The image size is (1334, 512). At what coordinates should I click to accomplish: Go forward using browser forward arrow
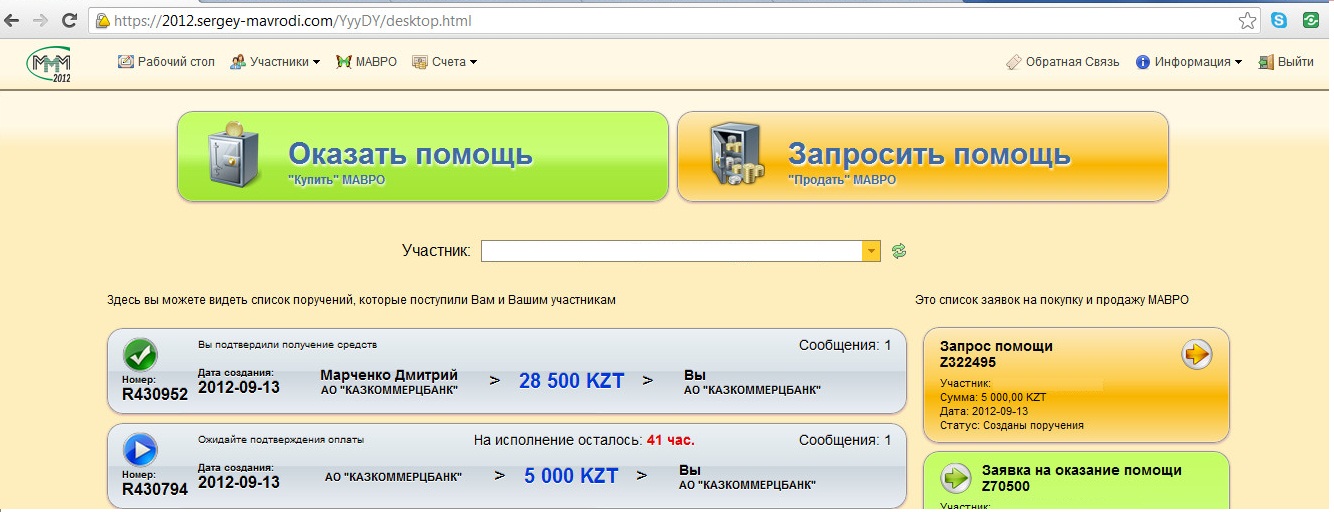[x=41, y=20]
